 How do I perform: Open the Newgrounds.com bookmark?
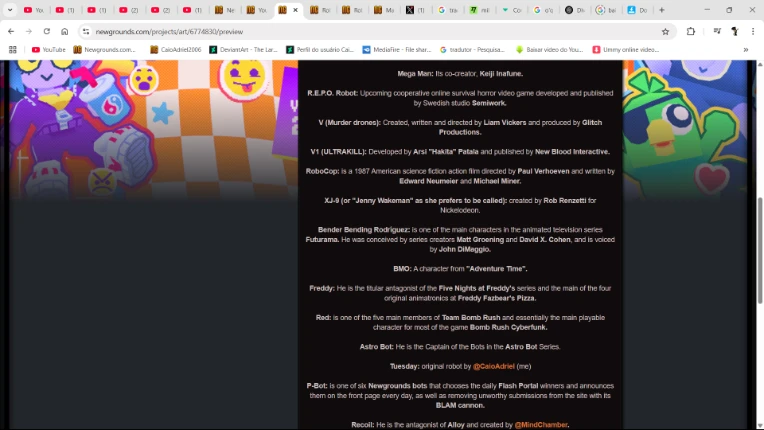(104, 50)
